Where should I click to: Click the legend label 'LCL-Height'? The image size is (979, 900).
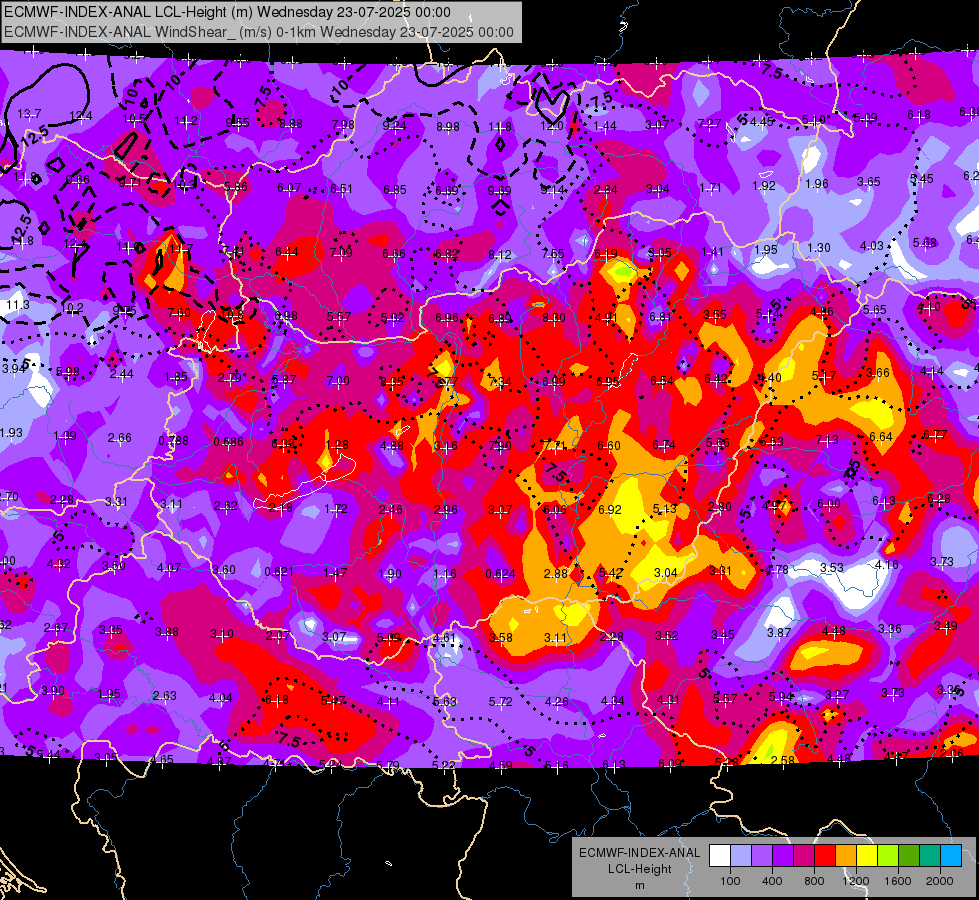click(x=639, y=869)
